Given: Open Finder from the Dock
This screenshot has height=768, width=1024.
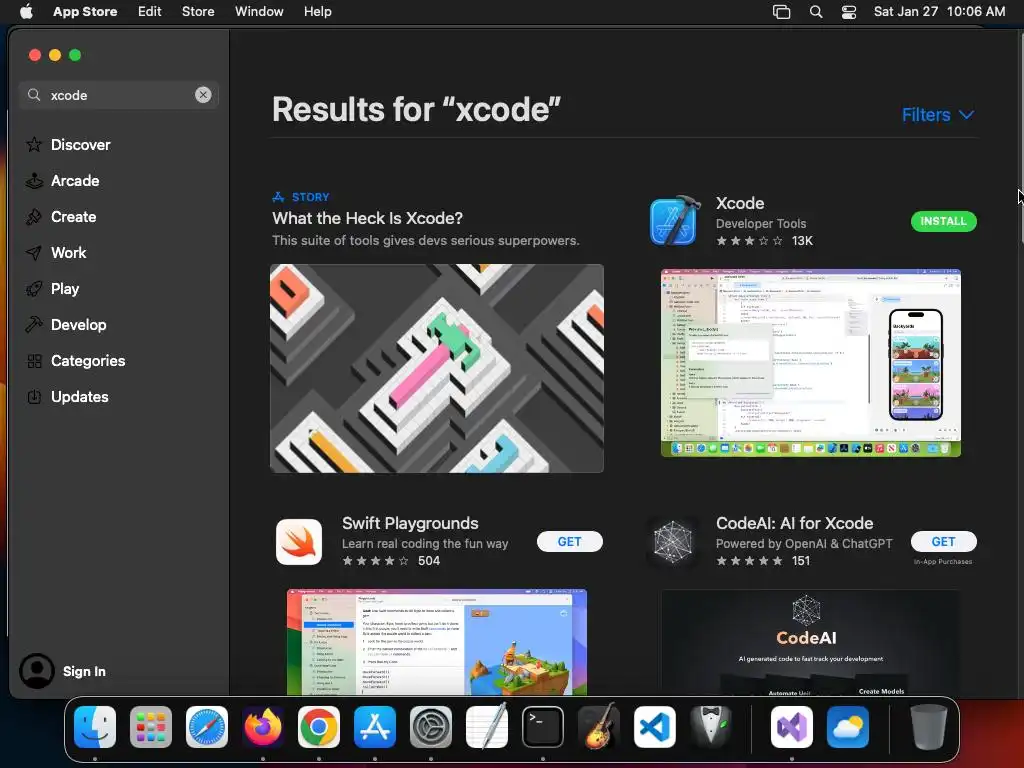Looking at the screenshot, I should pos(95,727).
